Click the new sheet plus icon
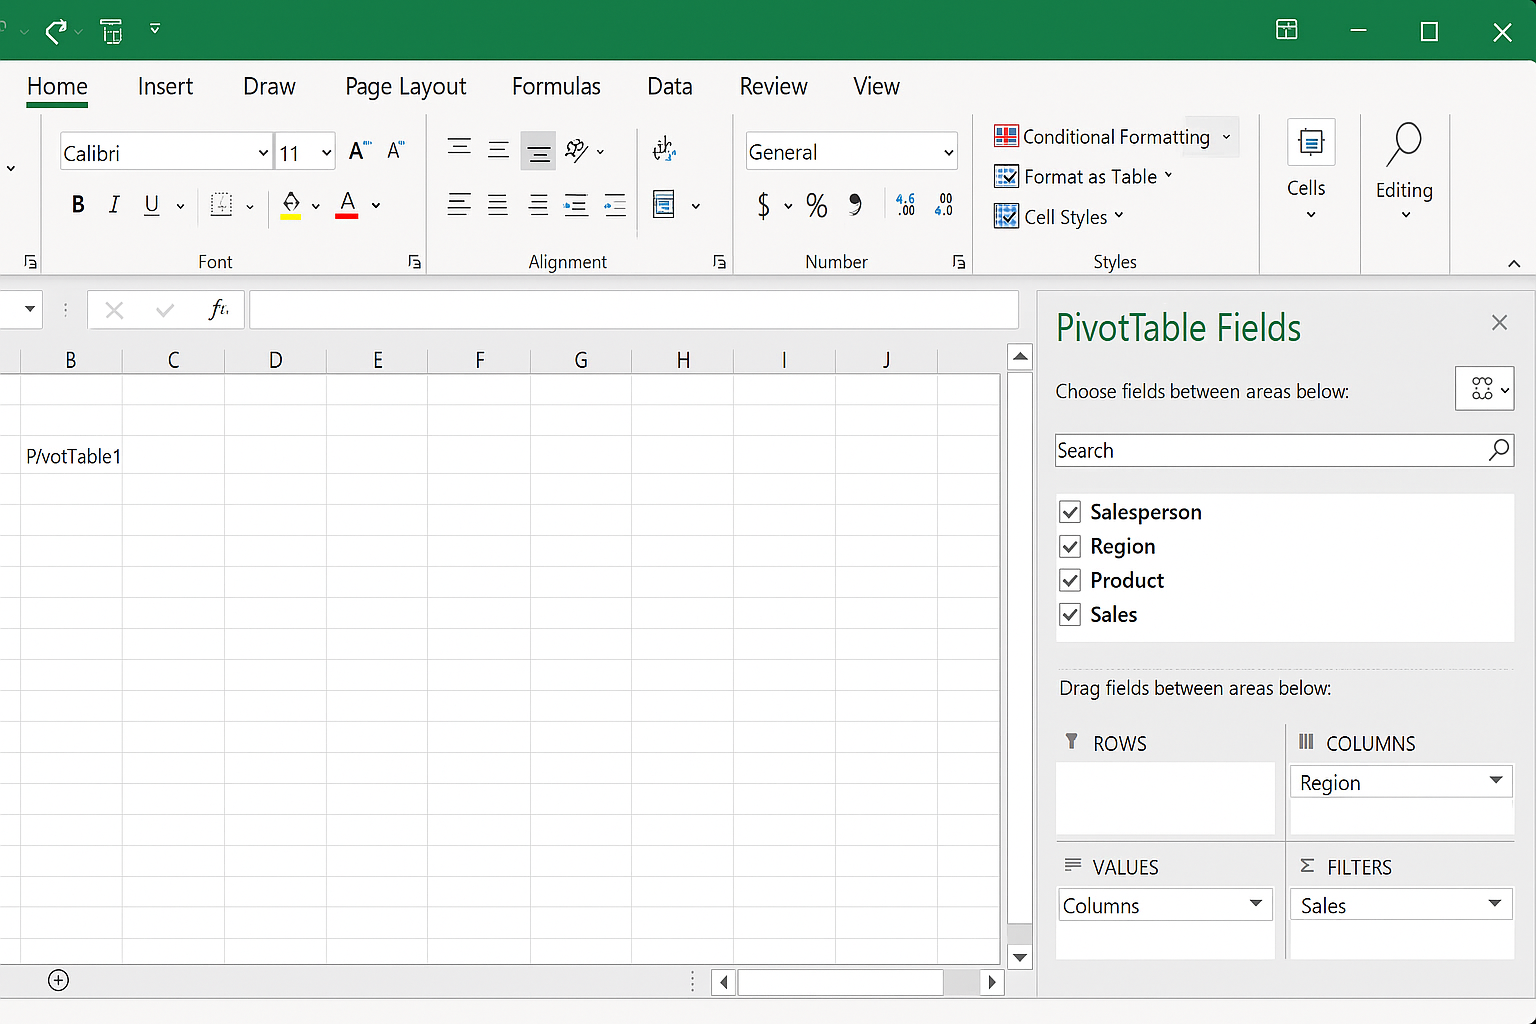The image size is (1536, 1024). 59,980
